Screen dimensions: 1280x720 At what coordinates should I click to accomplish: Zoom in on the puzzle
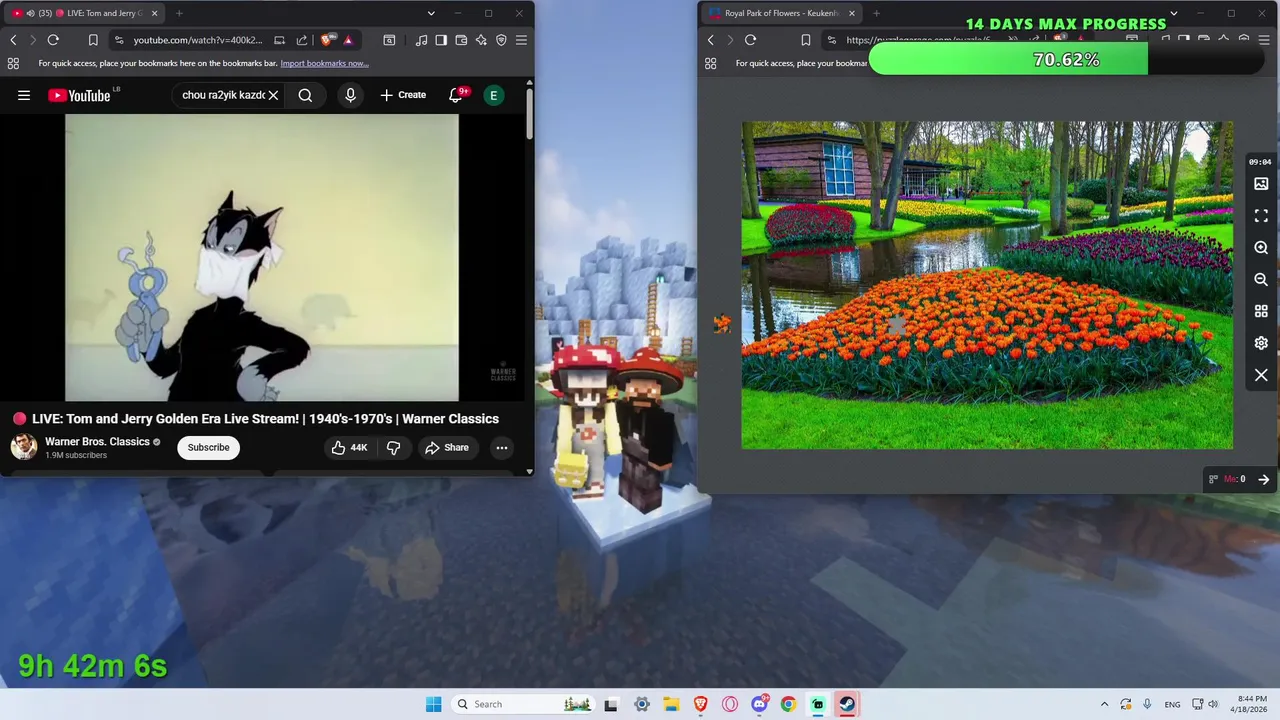pyautogui.click(x=1261, y=248)
